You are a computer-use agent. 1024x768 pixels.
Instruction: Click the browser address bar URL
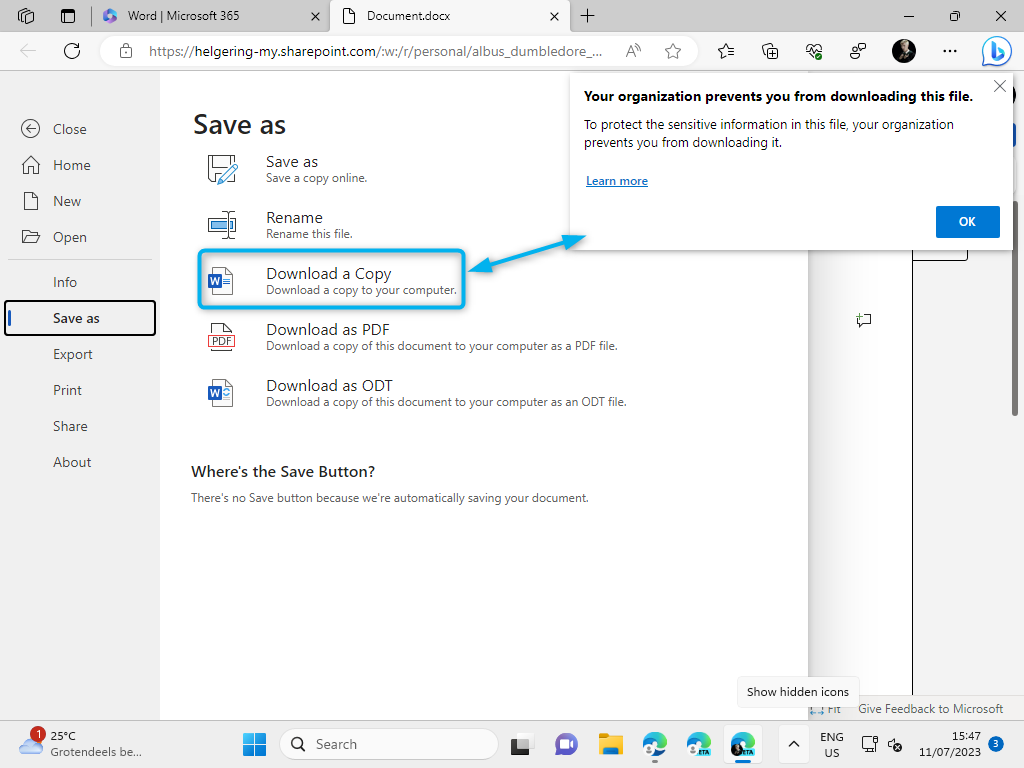375,51
